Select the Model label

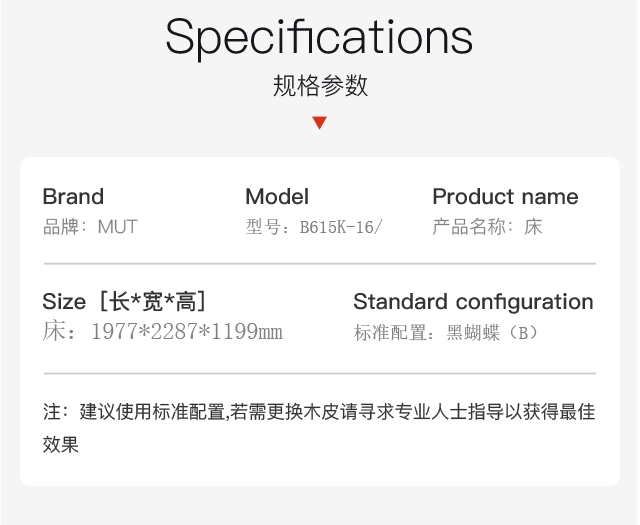point(277,196)
